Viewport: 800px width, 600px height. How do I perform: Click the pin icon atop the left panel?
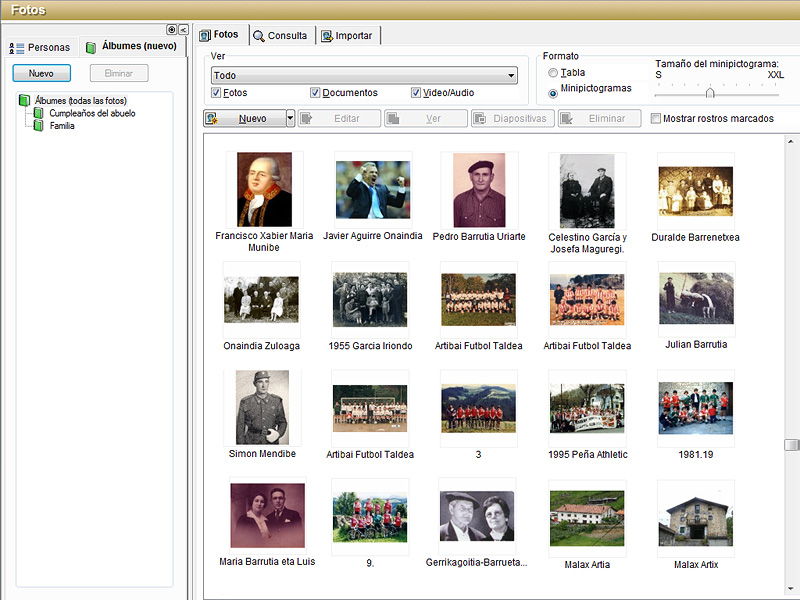(x=171, y=30)
